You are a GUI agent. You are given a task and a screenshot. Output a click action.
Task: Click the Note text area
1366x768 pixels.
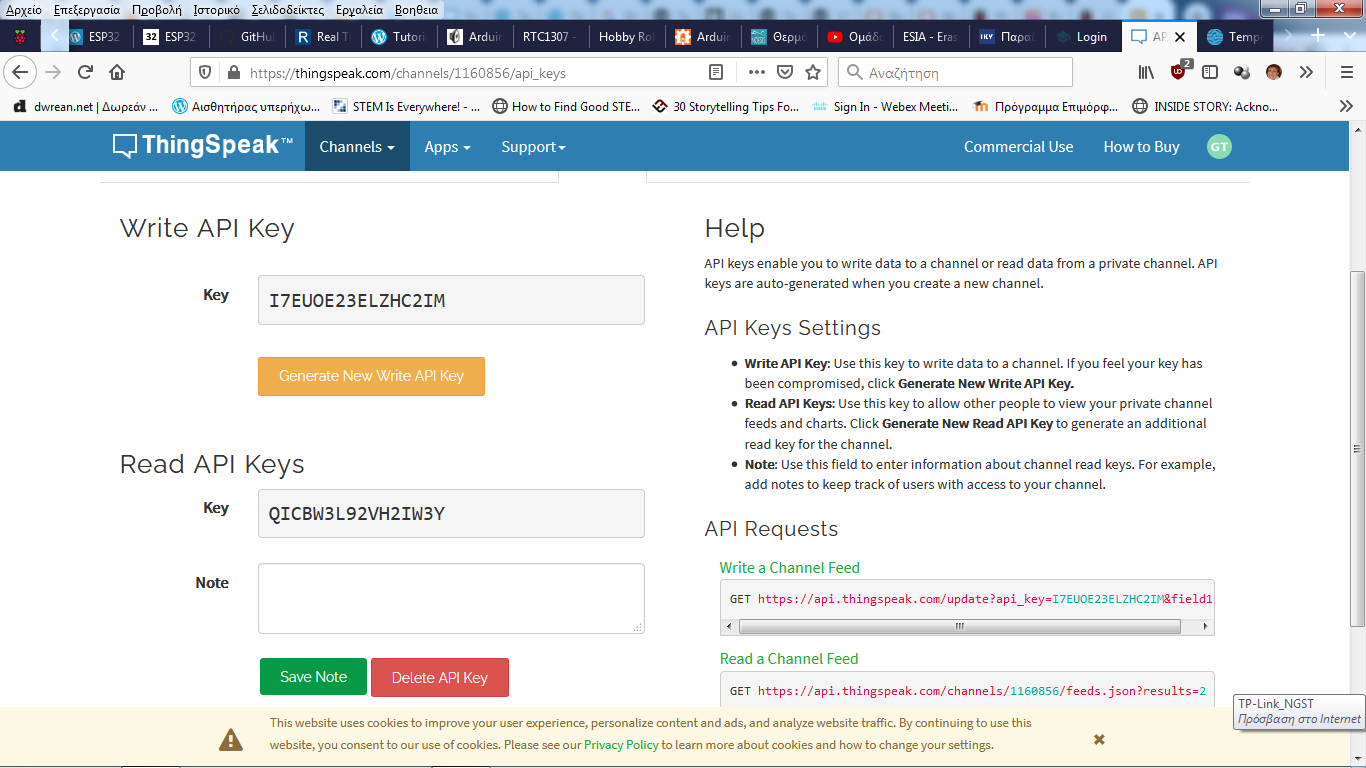tap(451, 598)
